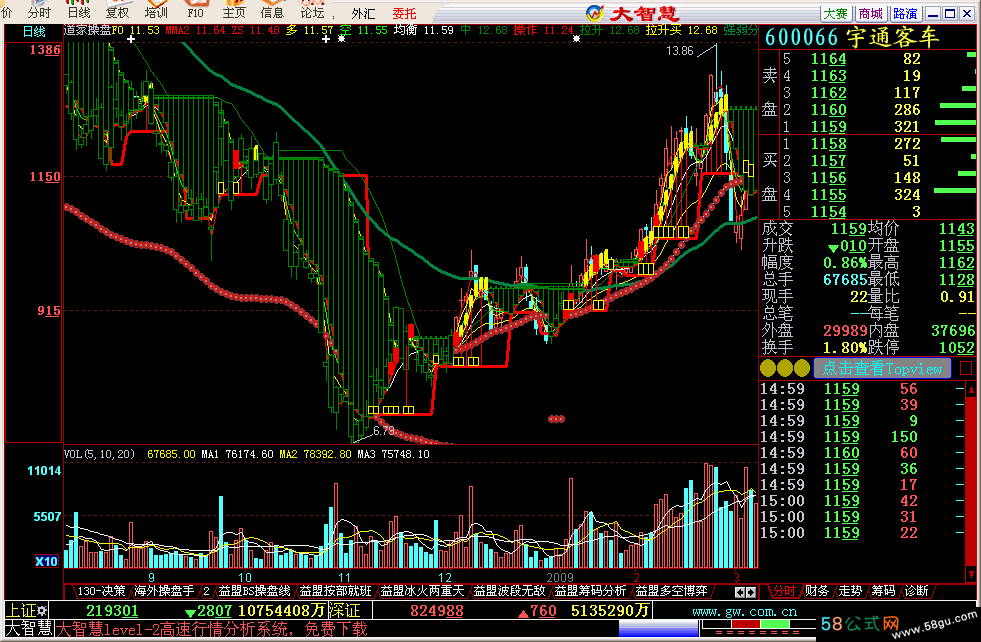Click sell level 1 price 1159
This screenshot has width=981, height=642.
click(828, 126)
